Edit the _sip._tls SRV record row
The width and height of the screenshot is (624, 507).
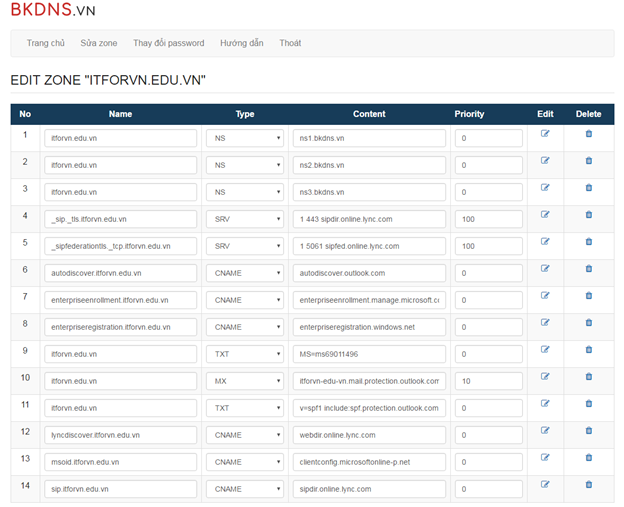[545, 214]
